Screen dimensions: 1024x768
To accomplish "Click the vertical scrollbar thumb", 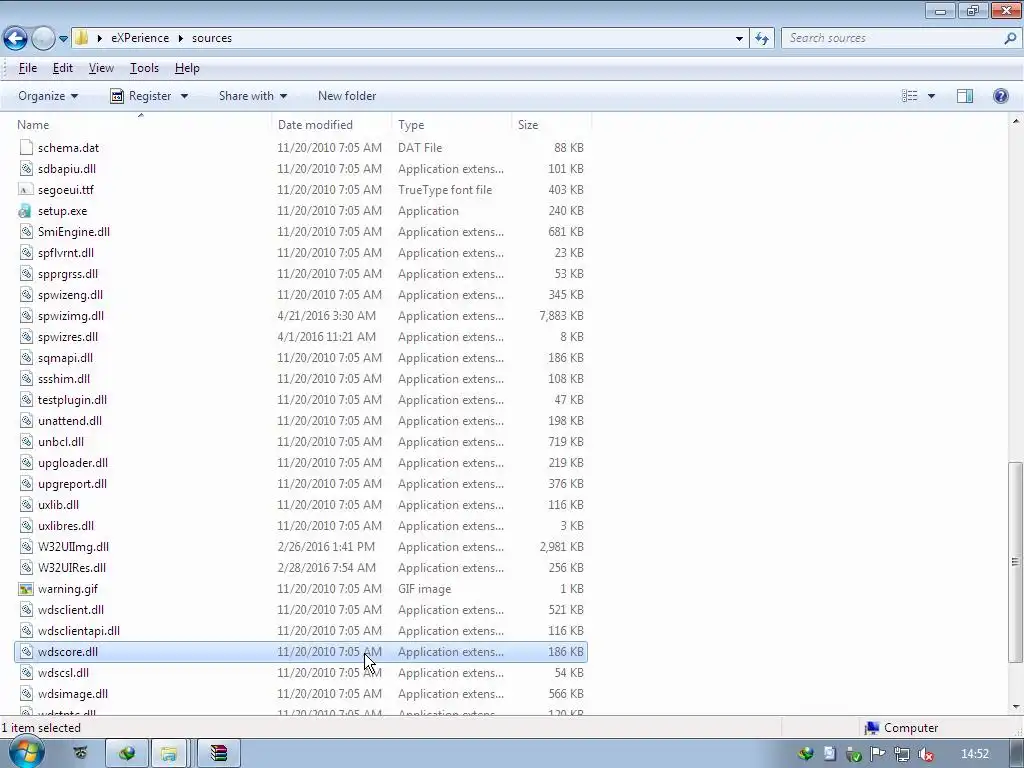I will click(x=1015, y=562).
